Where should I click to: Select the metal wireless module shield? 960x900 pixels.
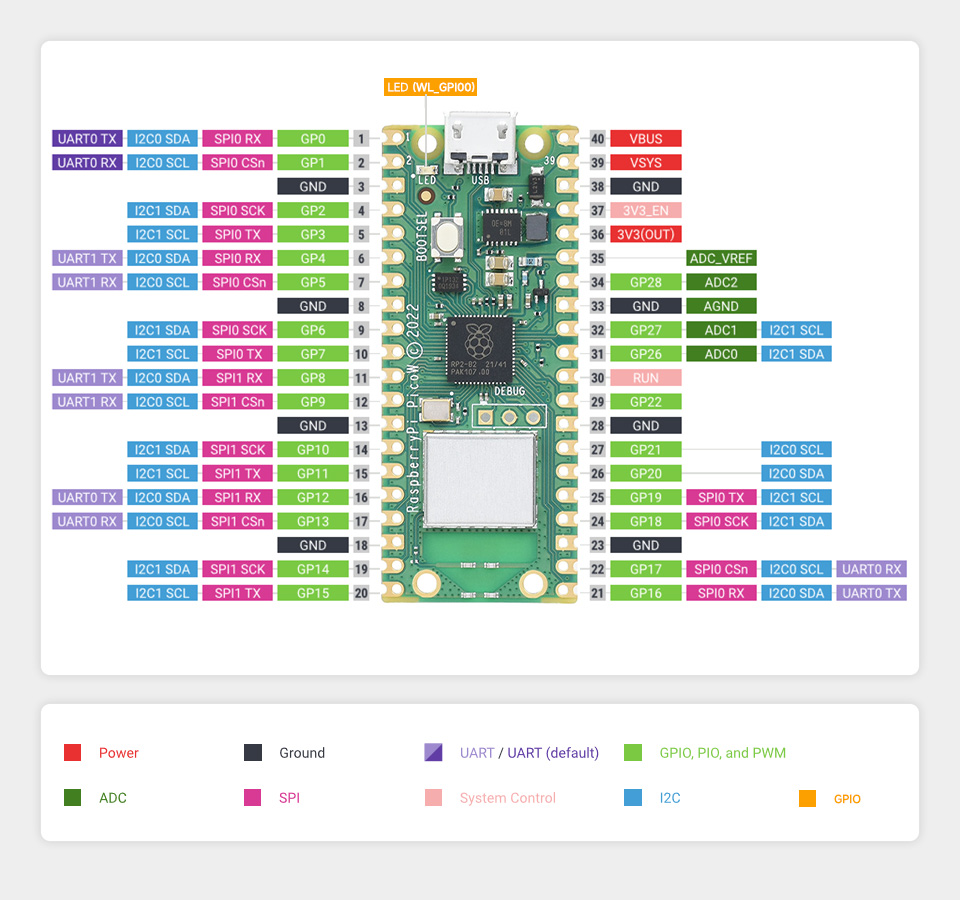[478, 480]
